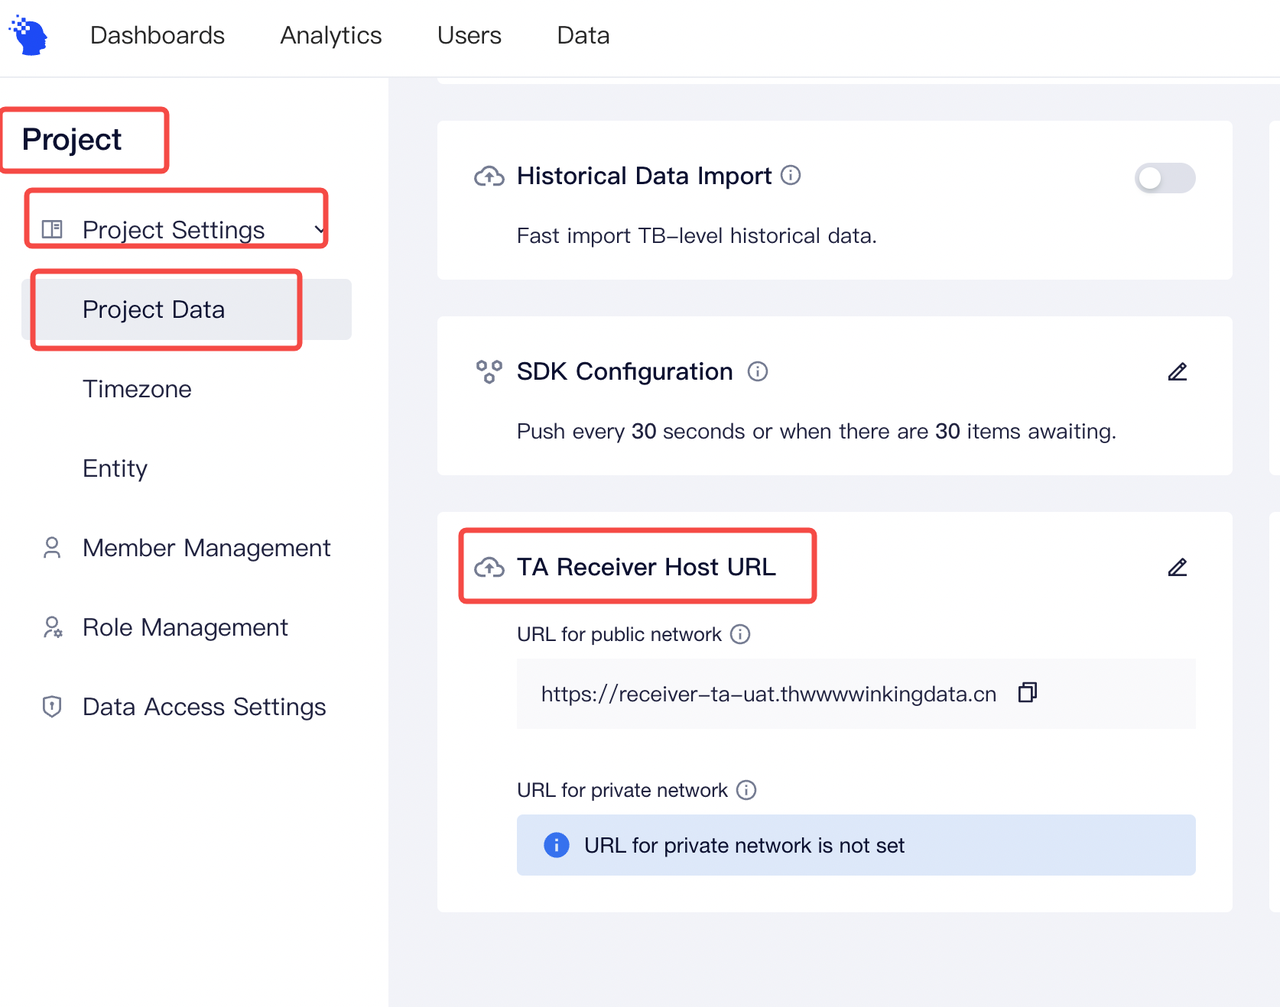Click the info icon next to URL for private network
Viewport: 1280px width, 1007px height.
point(746,790)
